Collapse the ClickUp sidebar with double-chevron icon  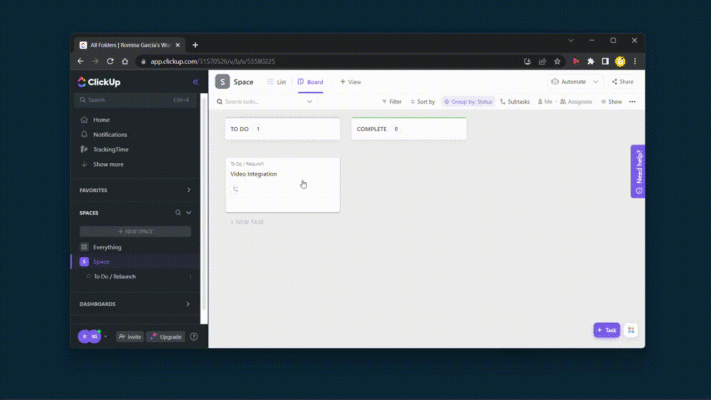195,82
